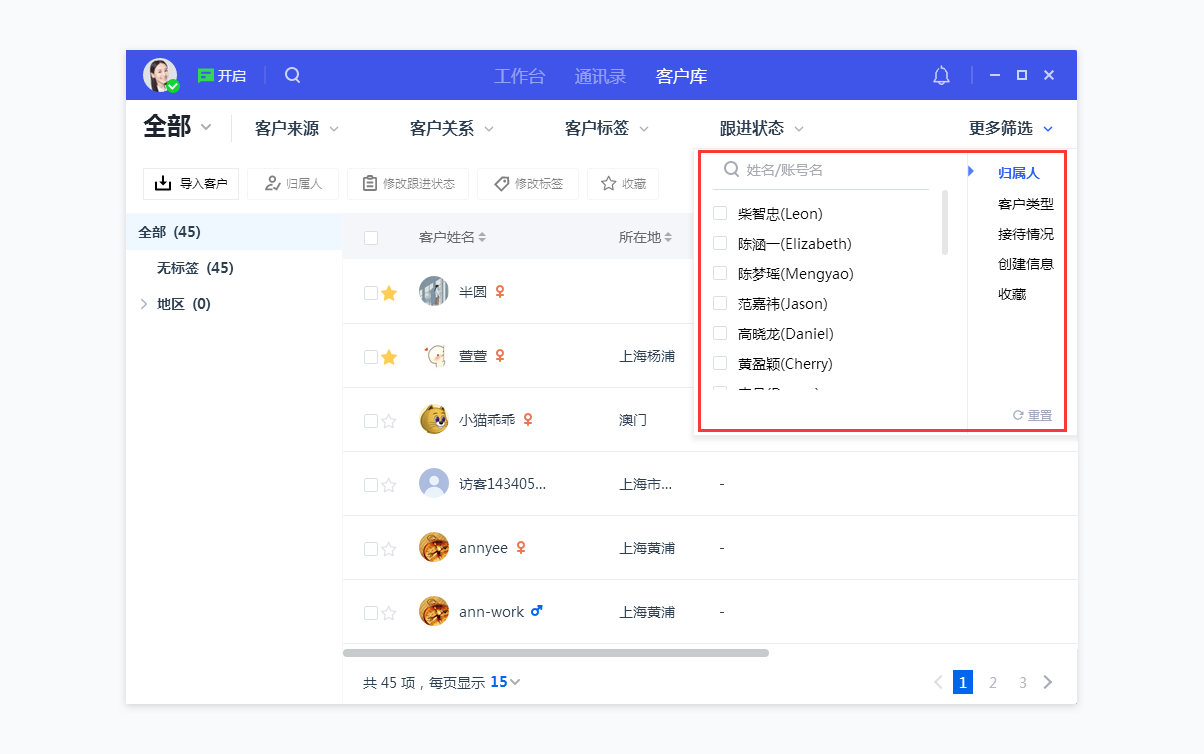Select the 接待情况 filter category

pos(1026,234)
